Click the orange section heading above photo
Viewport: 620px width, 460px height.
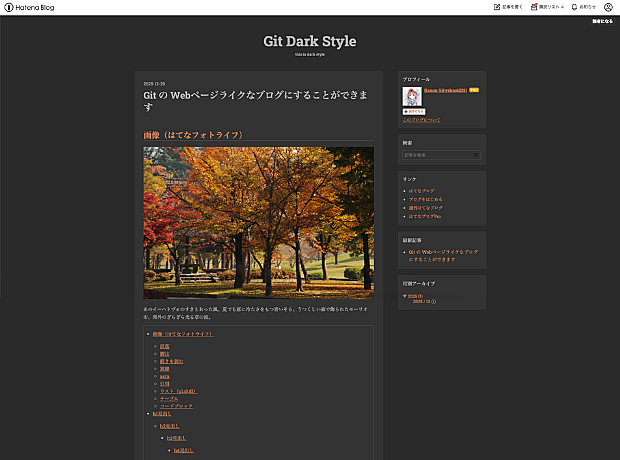point(193,135)
